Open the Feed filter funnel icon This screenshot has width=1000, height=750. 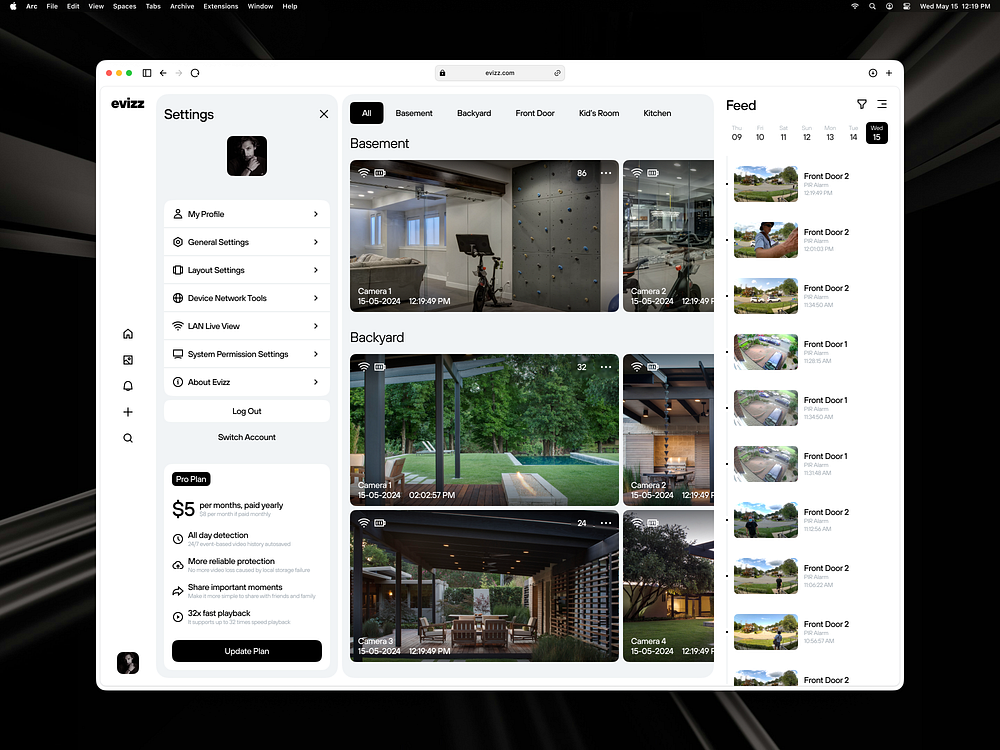(861, 104)
